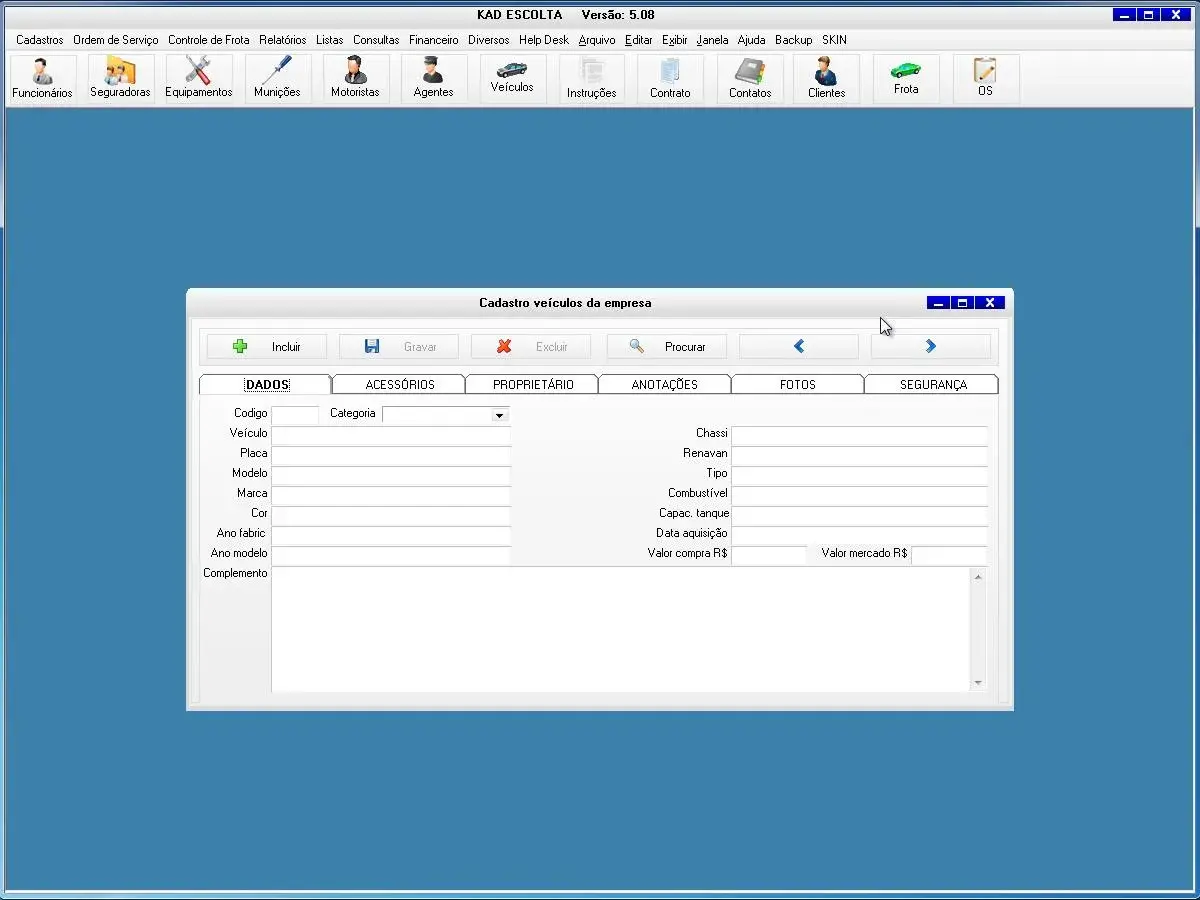
Task: Click Complemento scrollbar down arrow
Action: tap(978, 683)
